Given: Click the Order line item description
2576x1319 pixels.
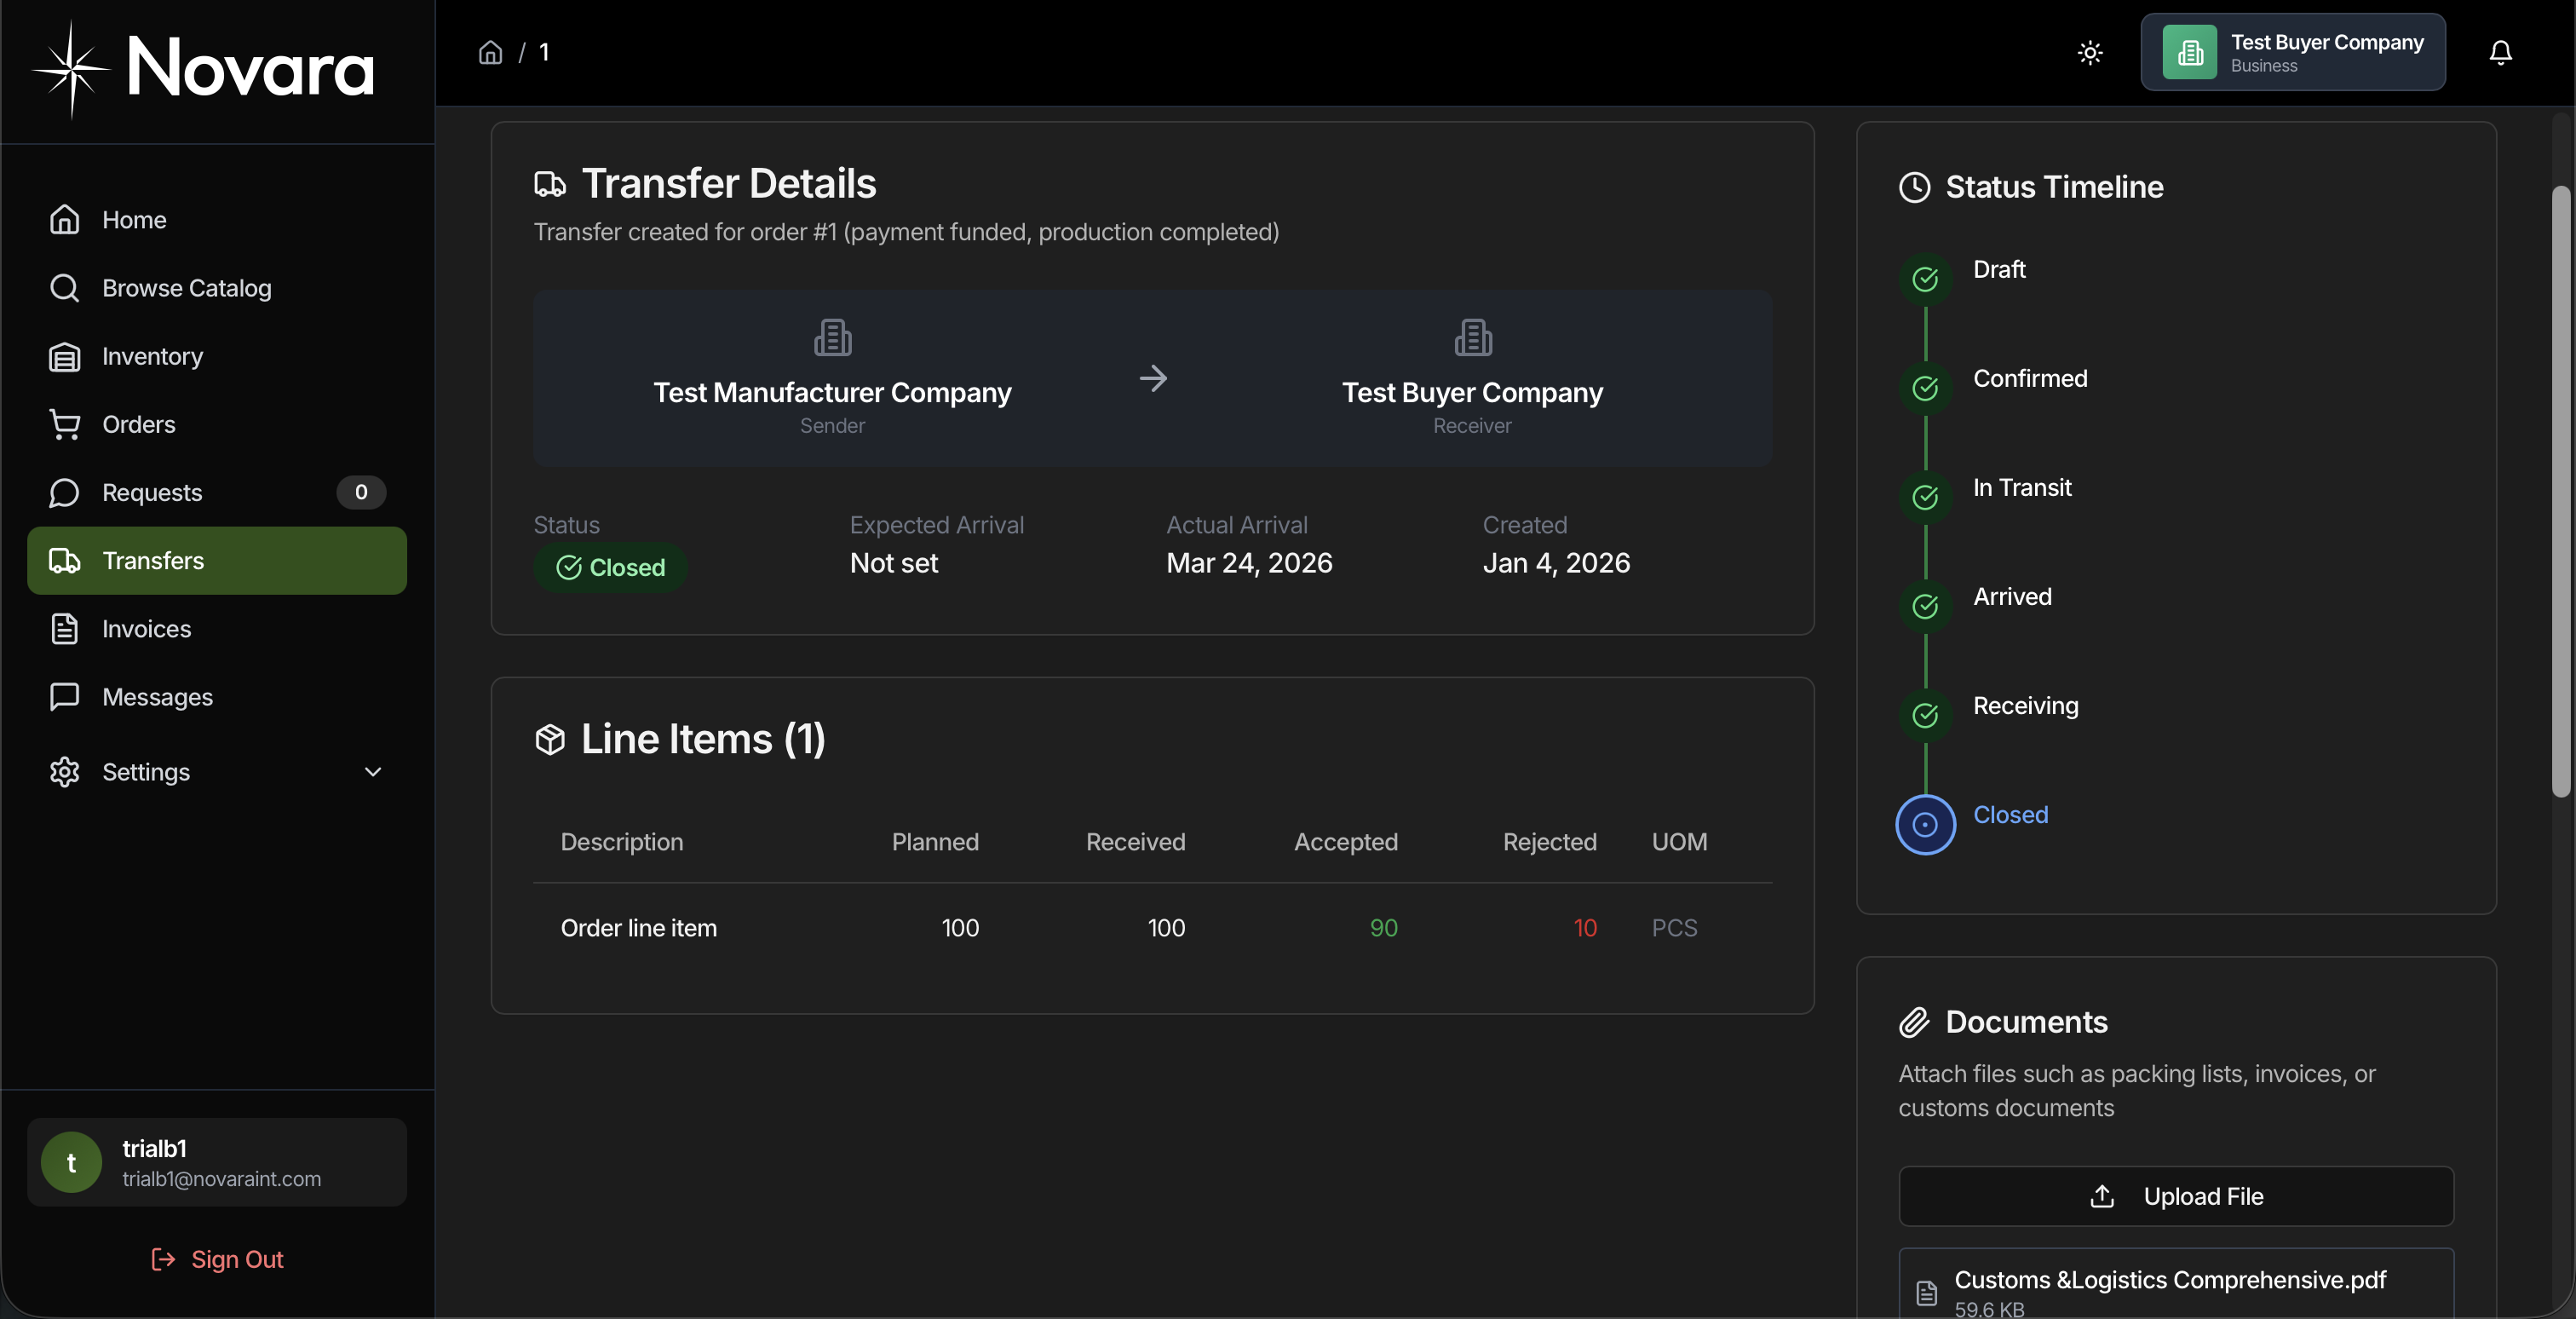Looking at the screenshot, I should pyautogui.click(x=638, y=928).
